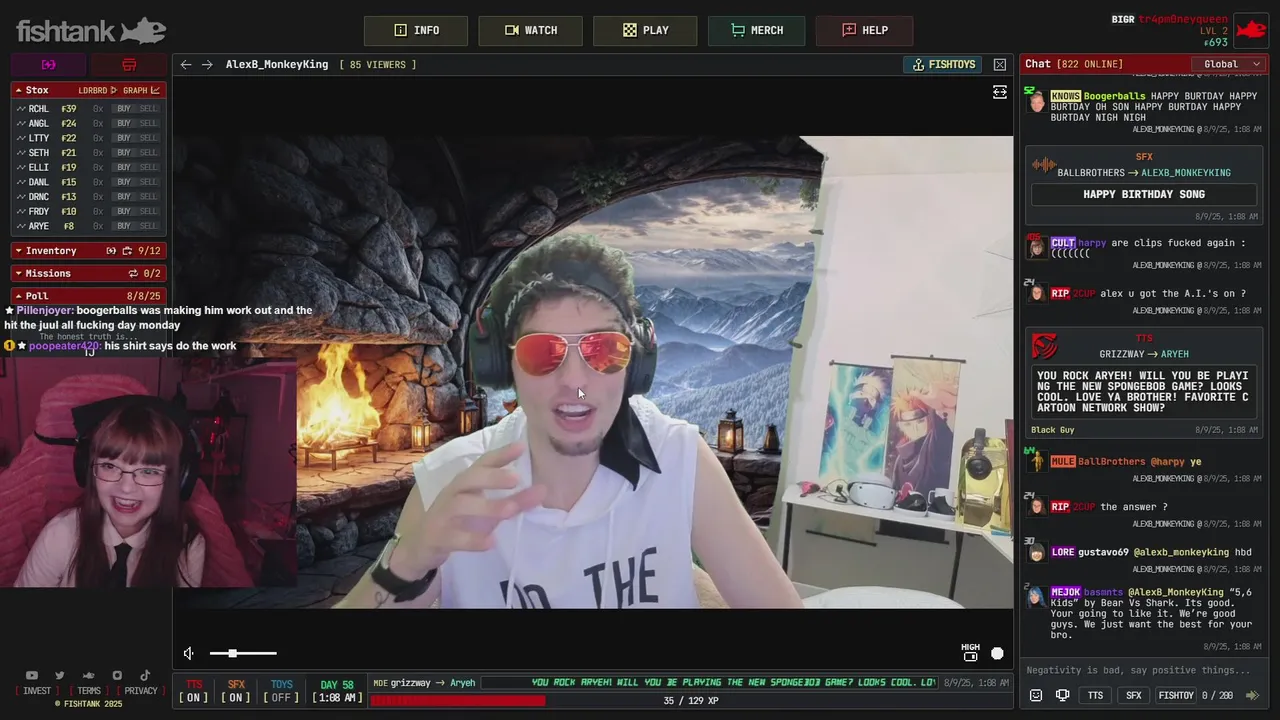Open the purple deposit icon button
The image size is (1280, 720).
click(x=48, y=64)
